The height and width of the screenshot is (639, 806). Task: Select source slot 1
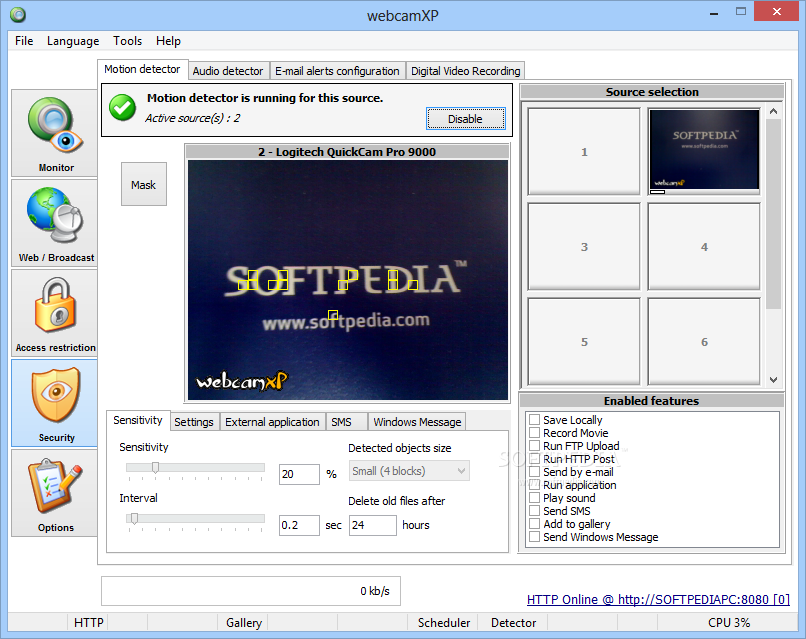pos(584,151)
